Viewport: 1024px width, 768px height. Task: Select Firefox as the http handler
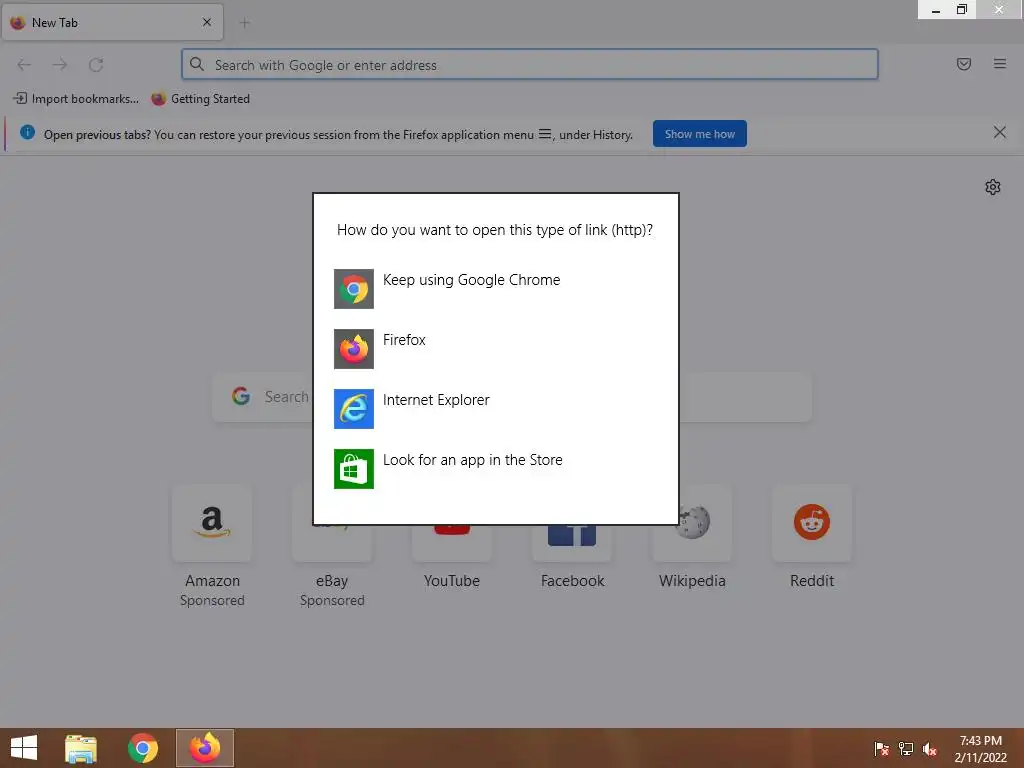(x=496, y=349)
